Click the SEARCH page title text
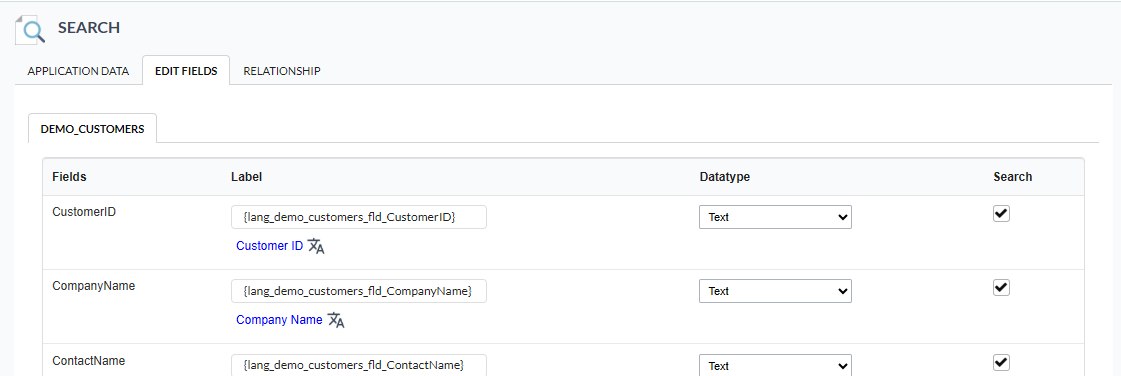This screenshot has height=376, width=1121. point(89,28)
